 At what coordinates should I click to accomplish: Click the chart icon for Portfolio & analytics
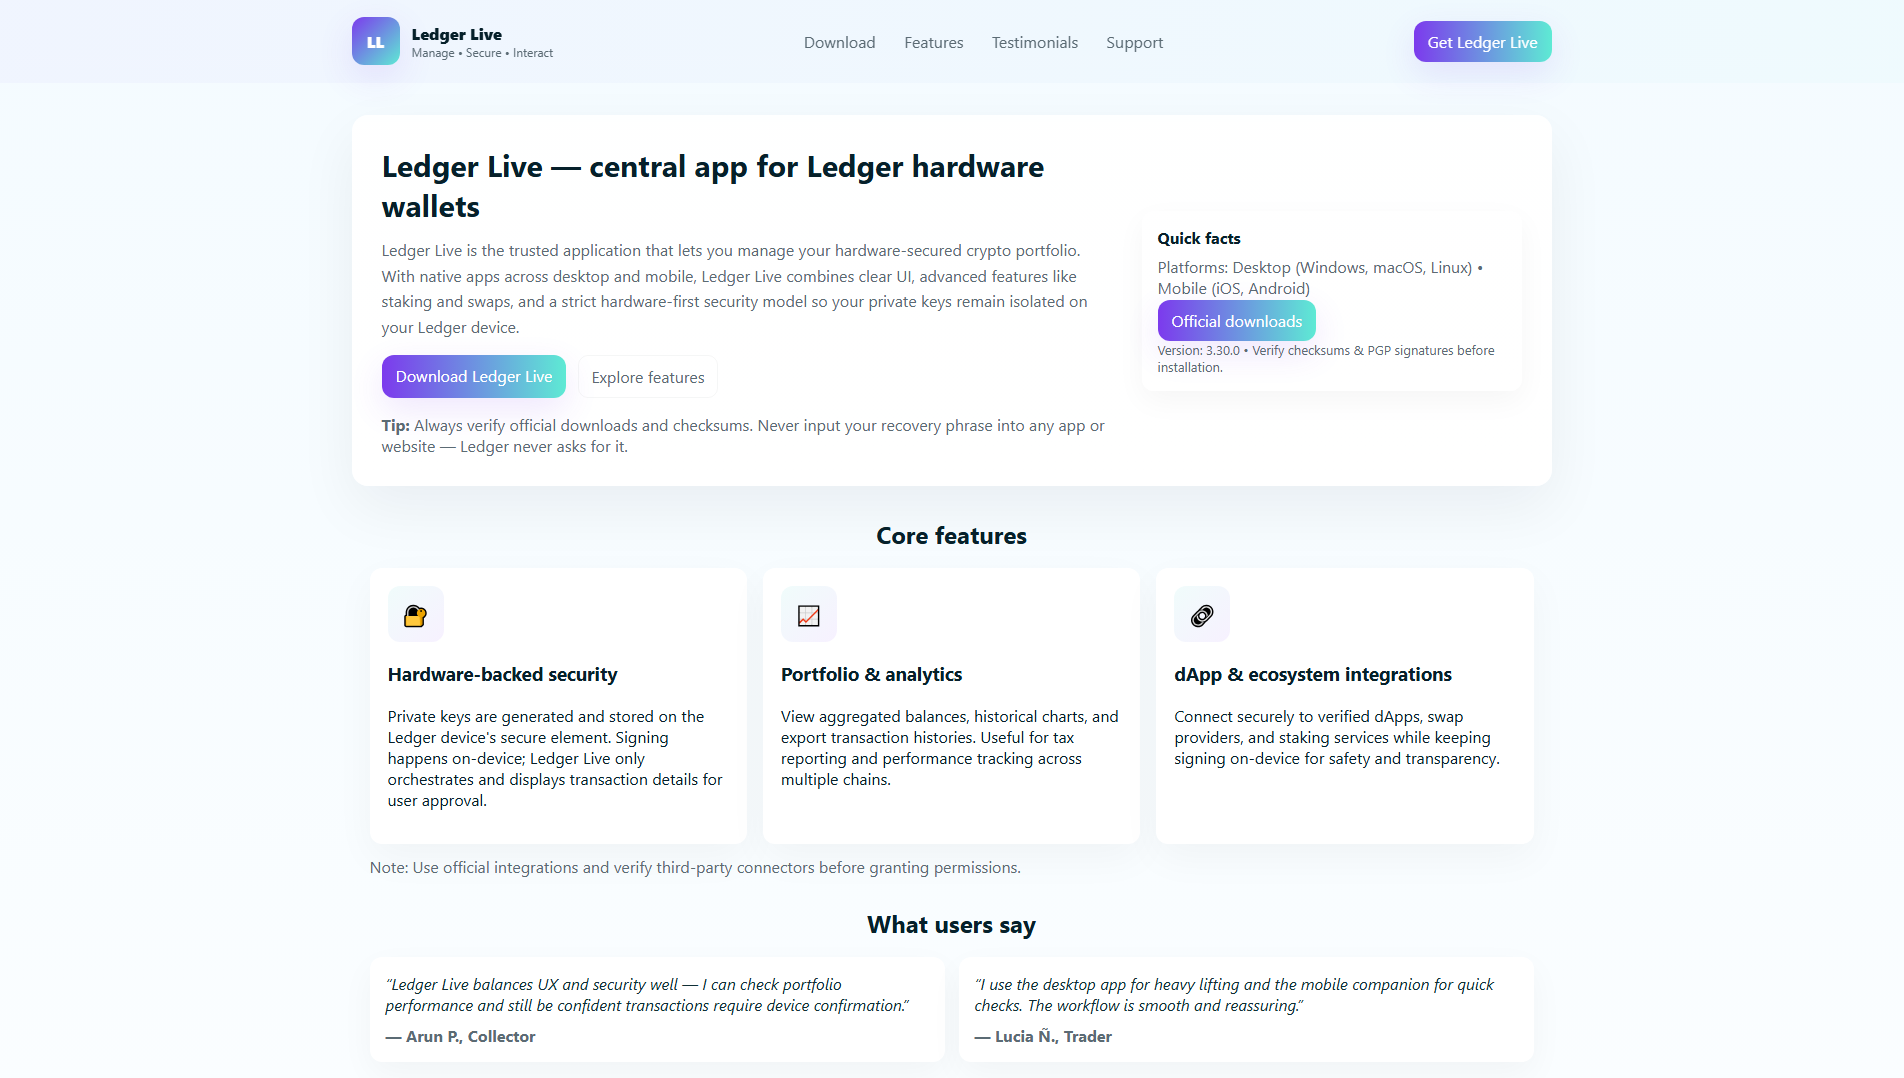pyautogui.click(x=808, y=615)
